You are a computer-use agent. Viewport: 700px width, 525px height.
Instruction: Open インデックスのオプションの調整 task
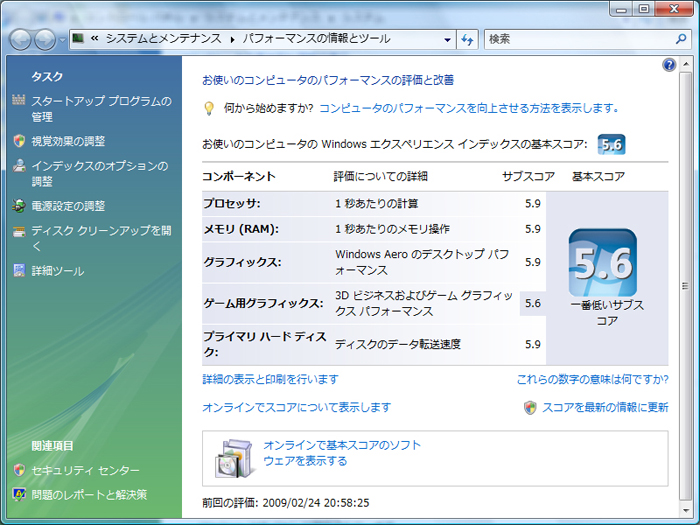[x=100, y=174]
